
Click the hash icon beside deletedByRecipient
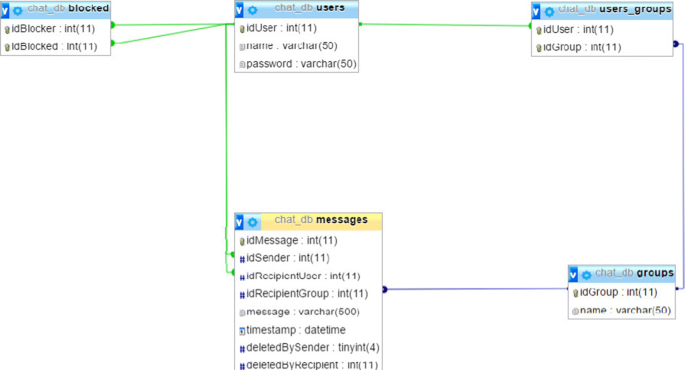[x=242, y=367]
